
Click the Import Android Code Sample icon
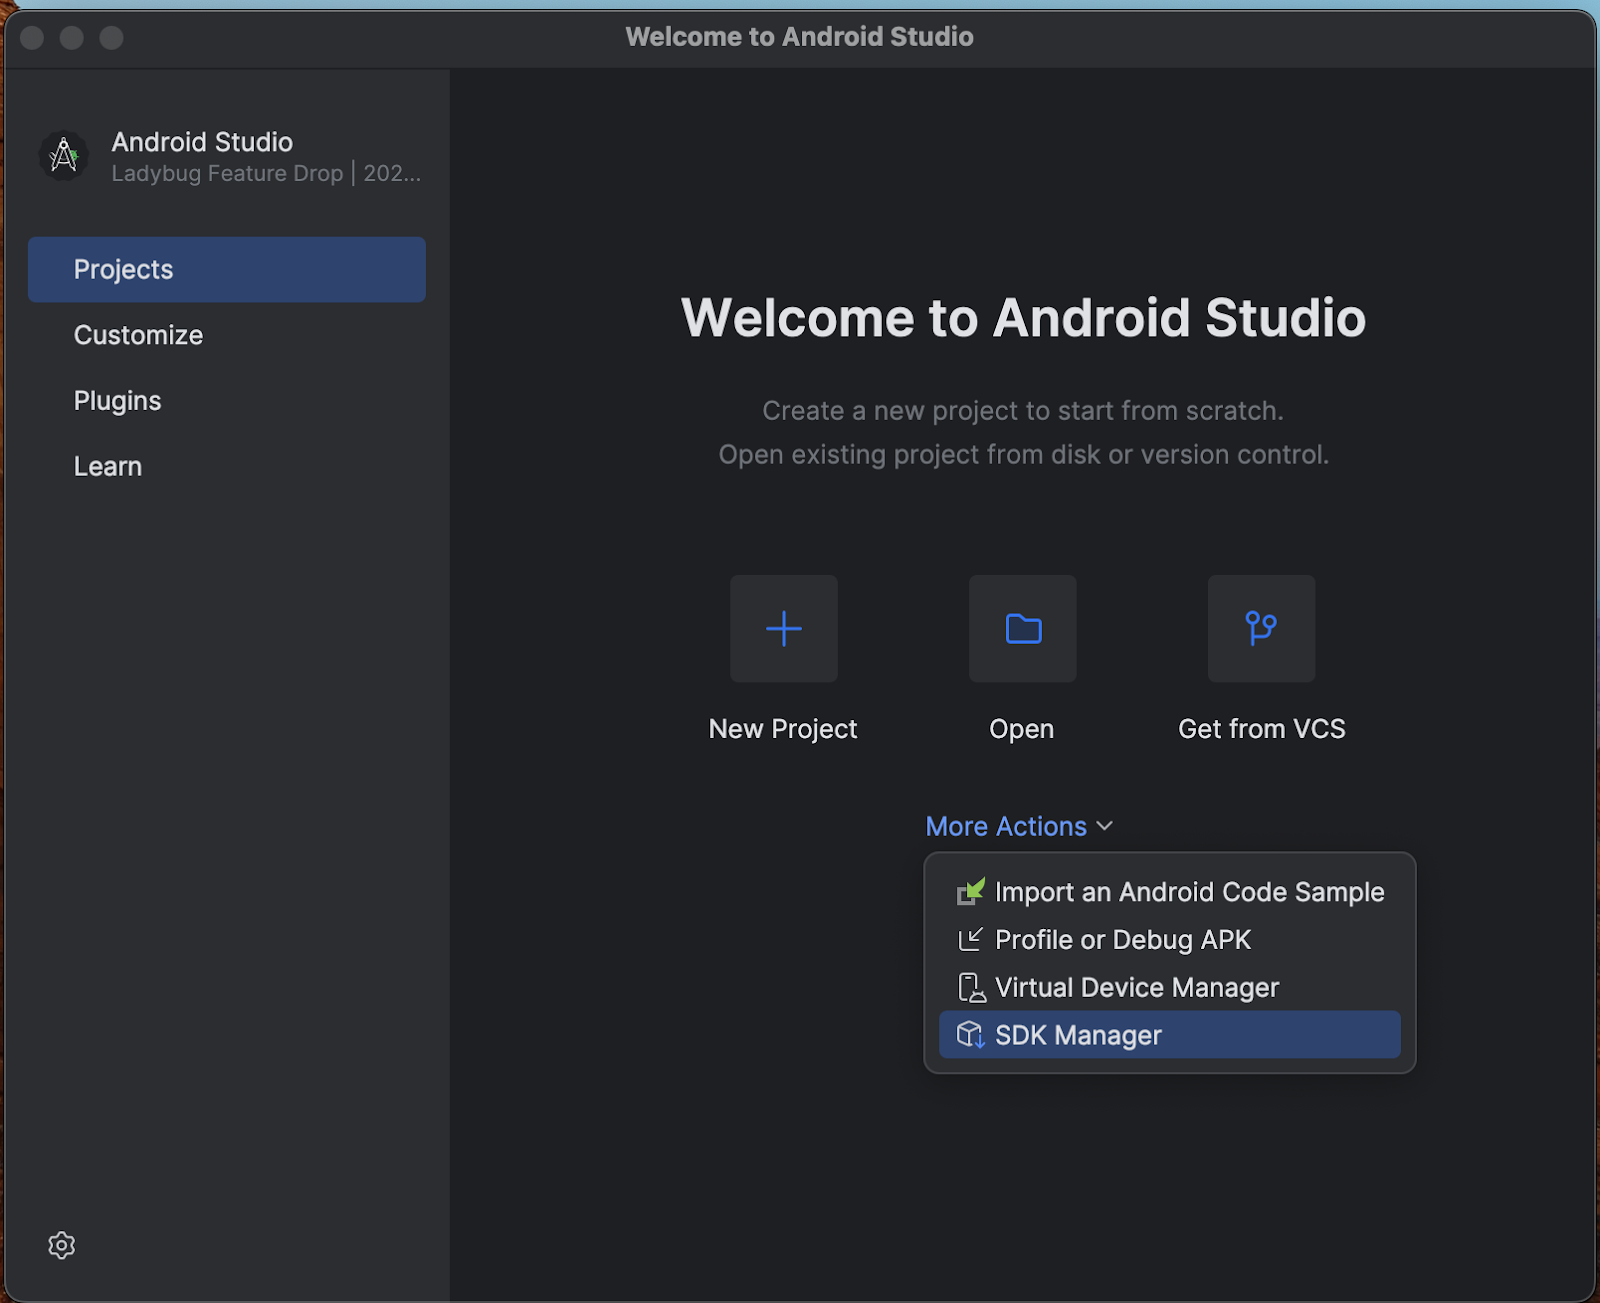[969, 891]
